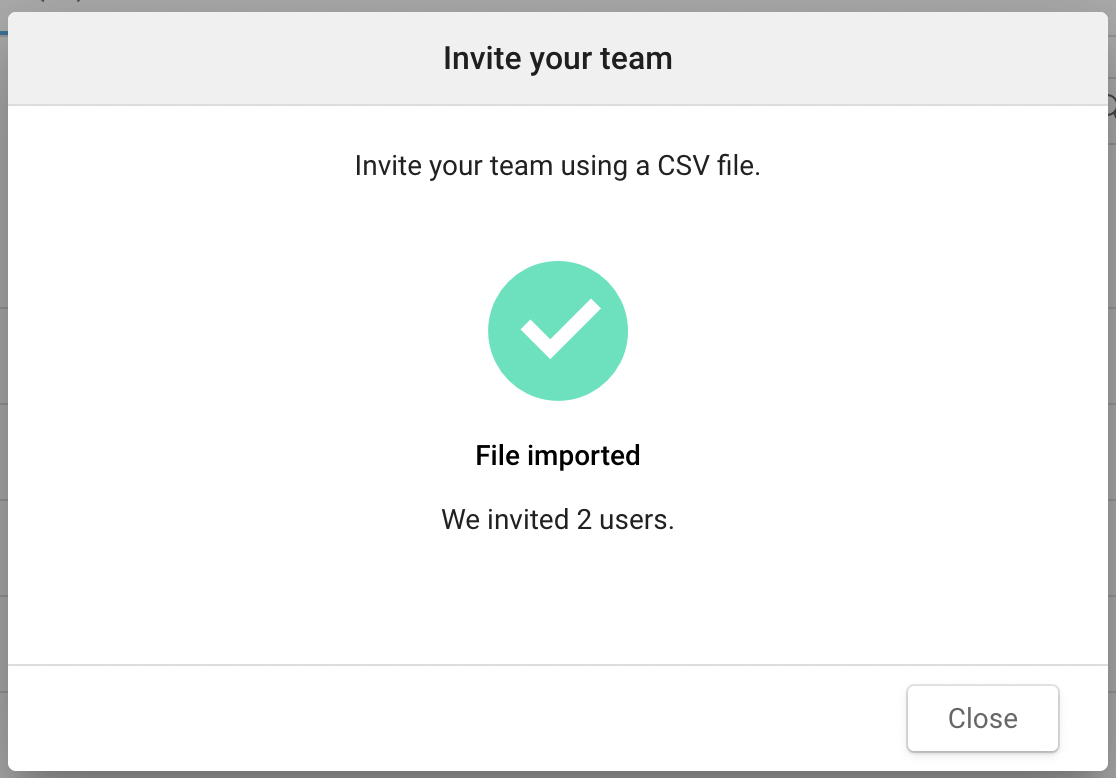Click the word 'team' in the dialog title
The width and height of the screenshot is (1116, 778).
637,58
